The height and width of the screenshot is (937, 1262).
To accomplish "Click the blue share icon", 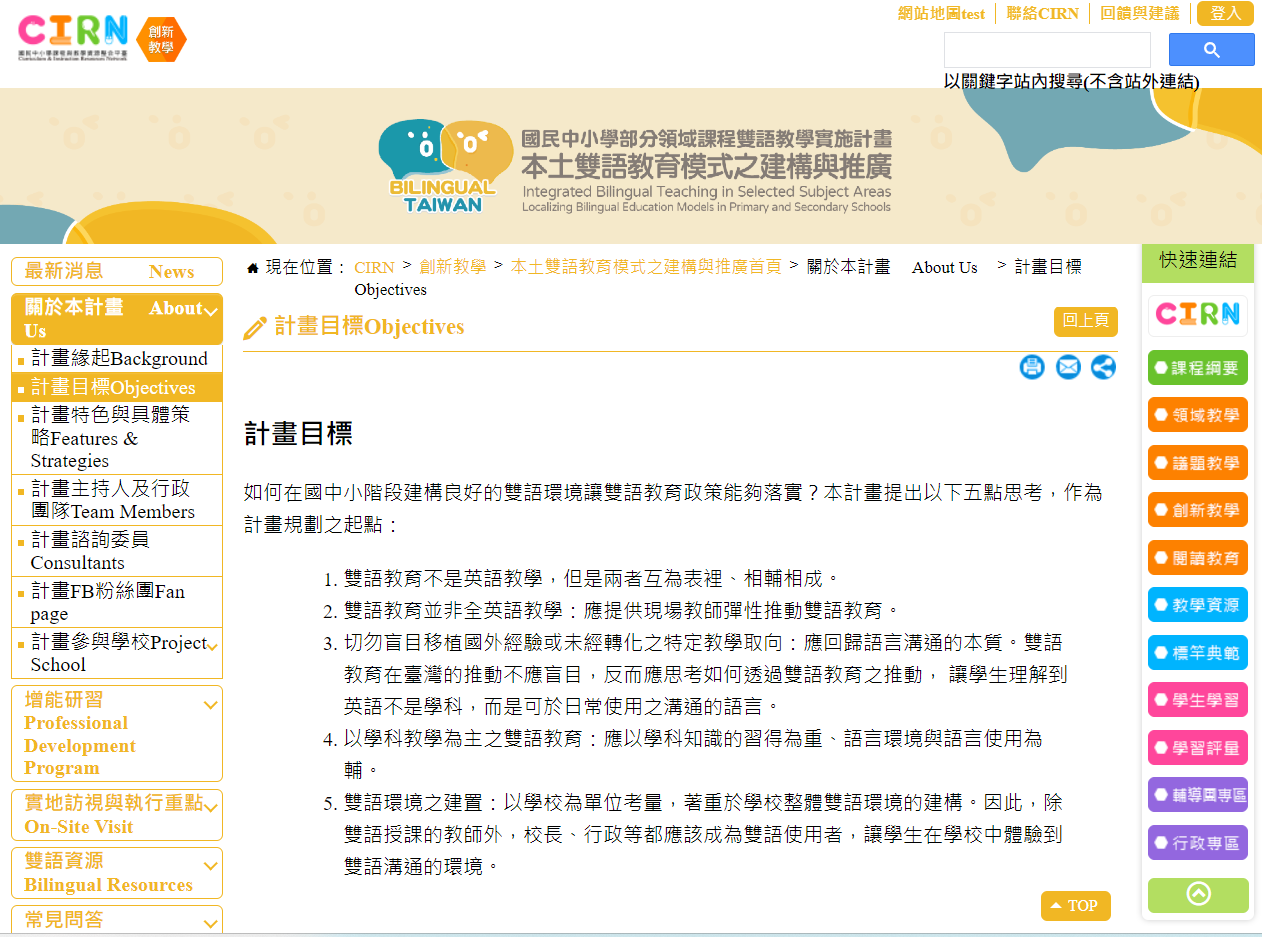I will pos(1102,367).
